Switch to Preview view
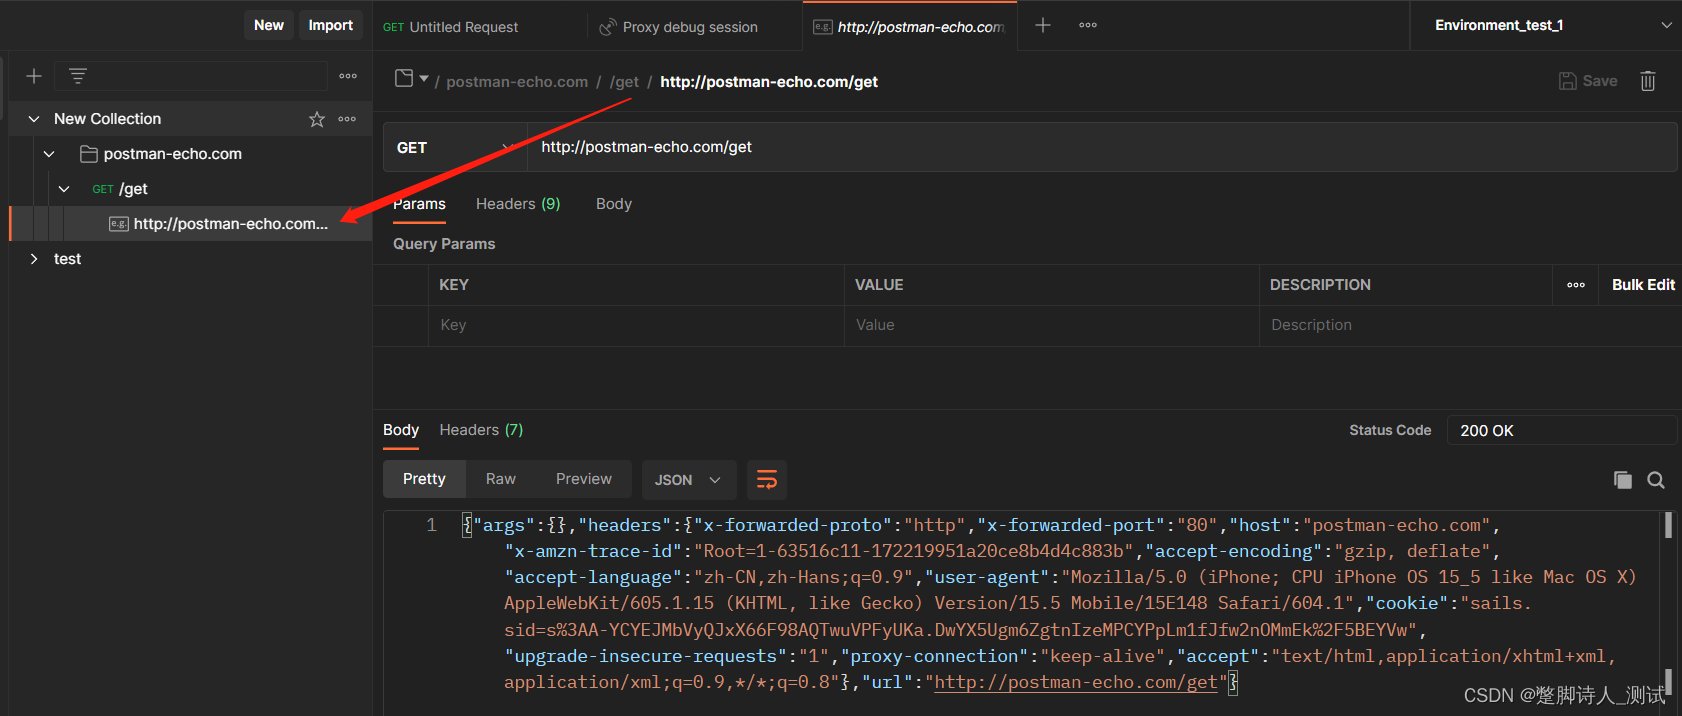1682x716 pixels. (584, 479)
